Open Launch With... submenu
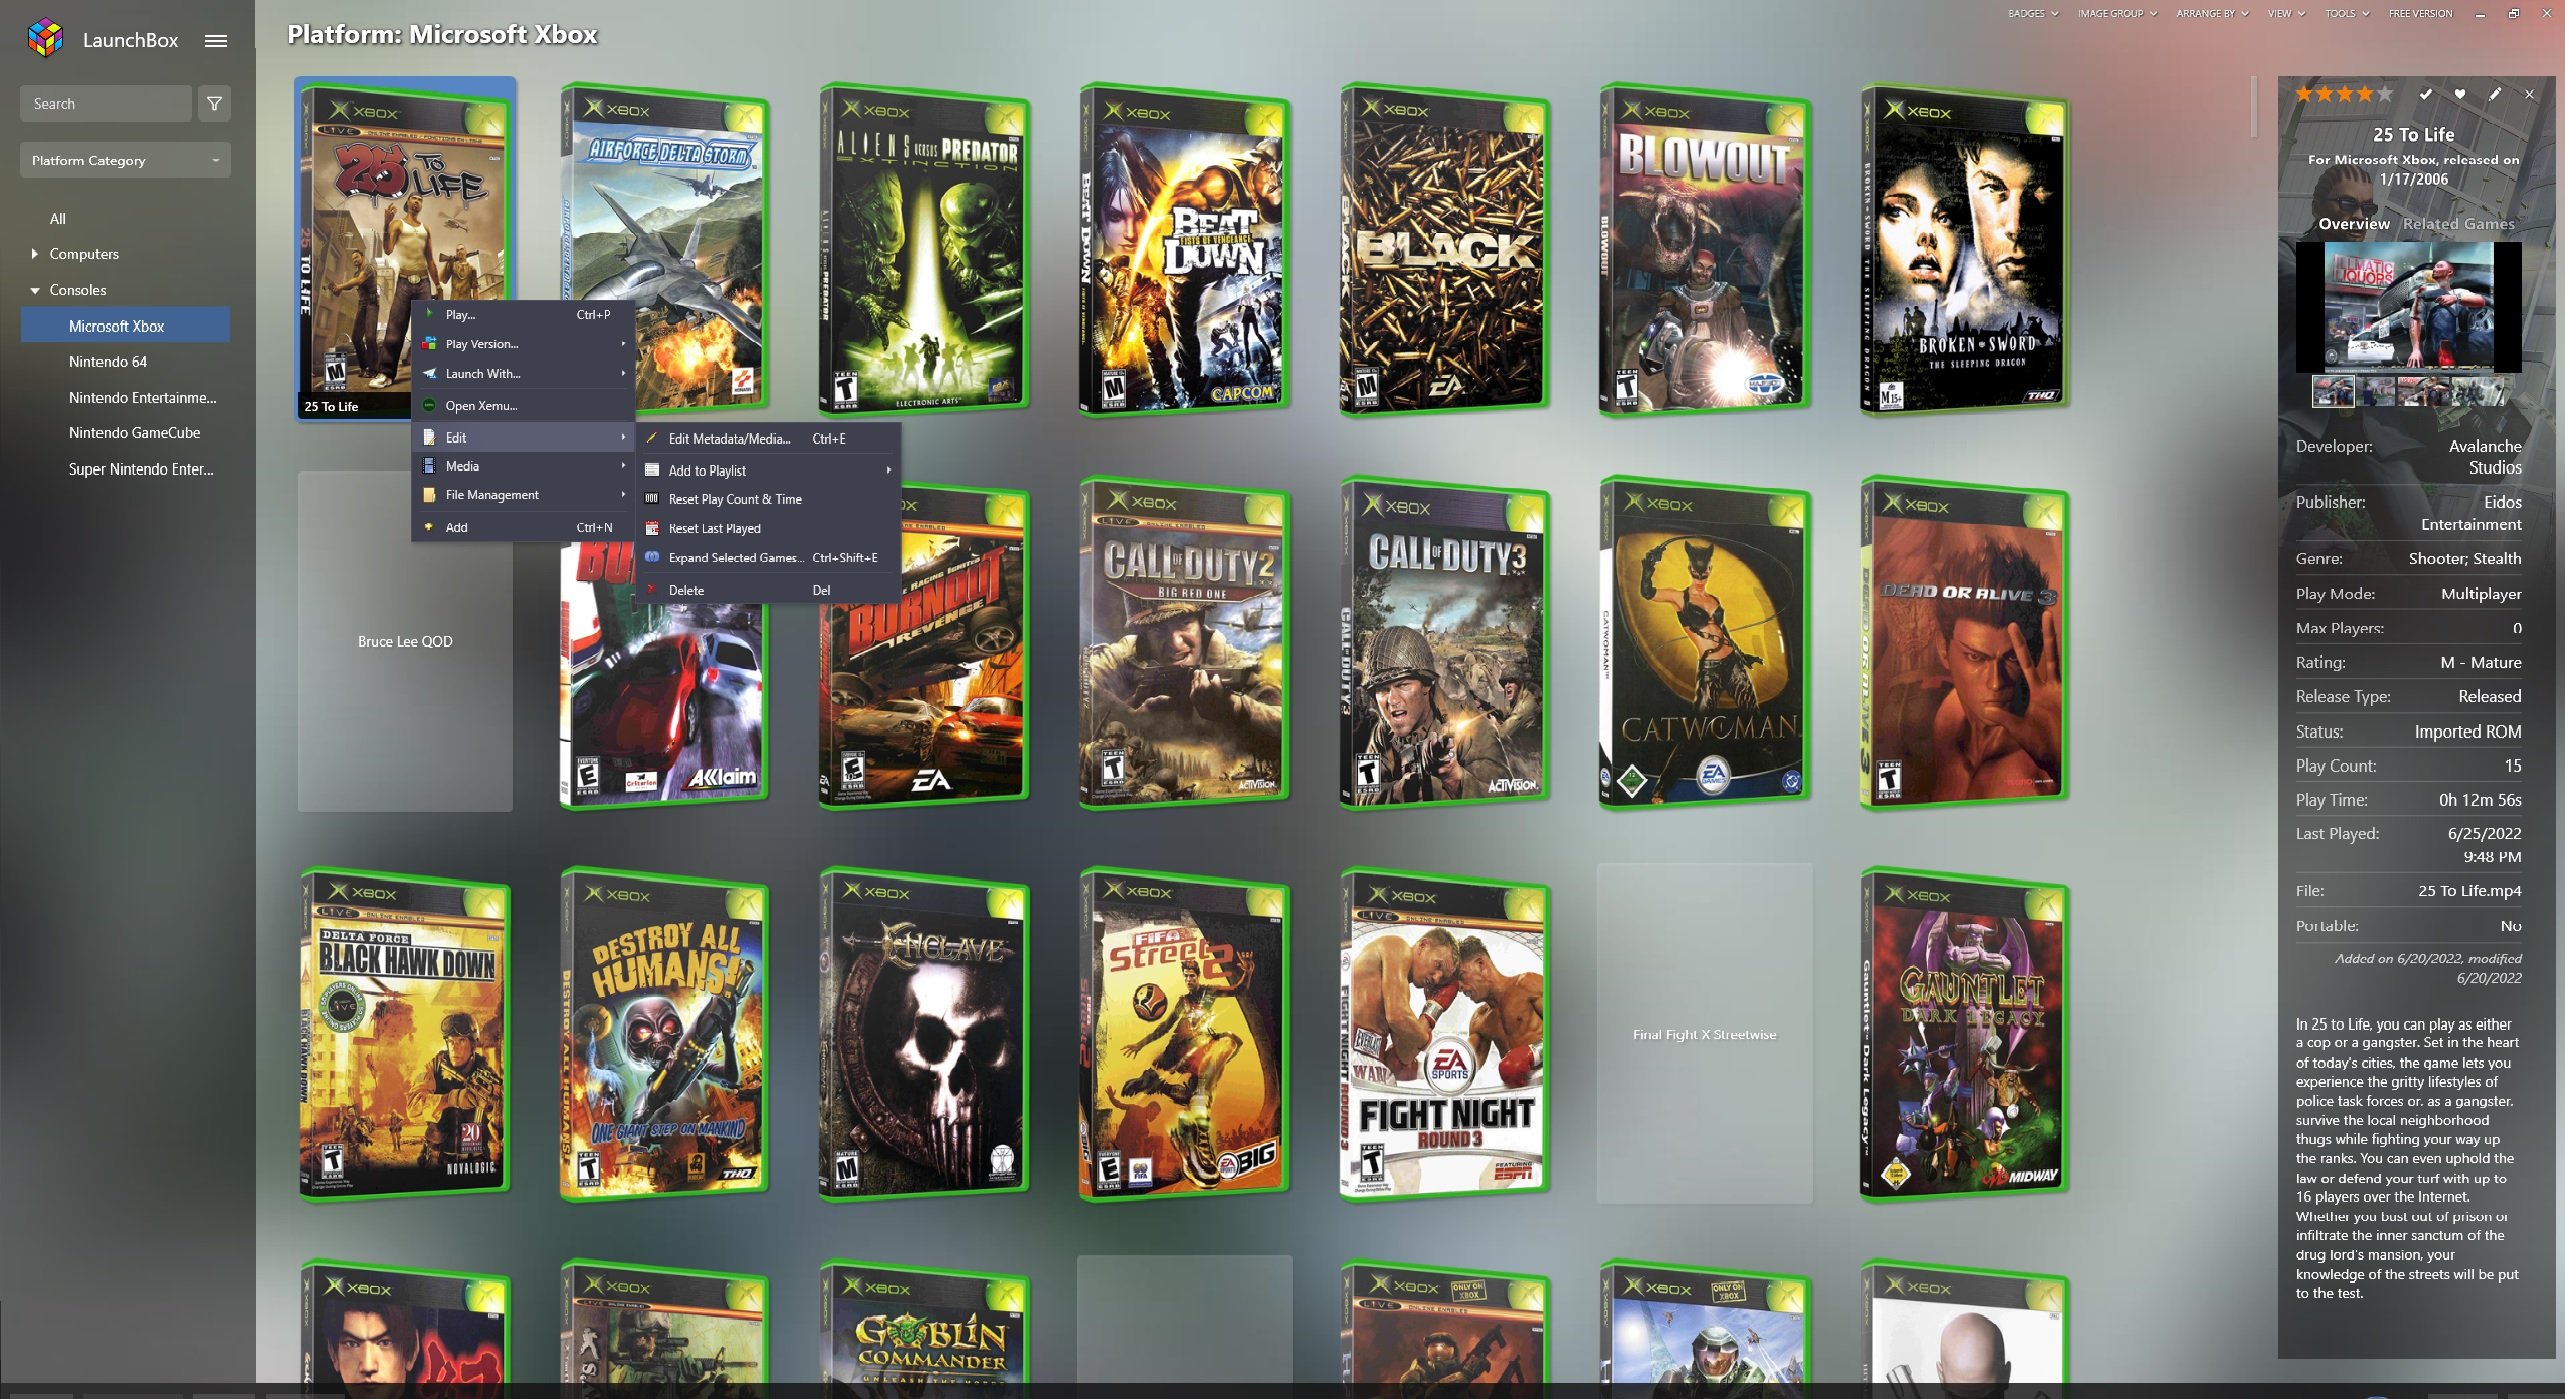Screen dimensions: 2565x1399 pos(524,373)
